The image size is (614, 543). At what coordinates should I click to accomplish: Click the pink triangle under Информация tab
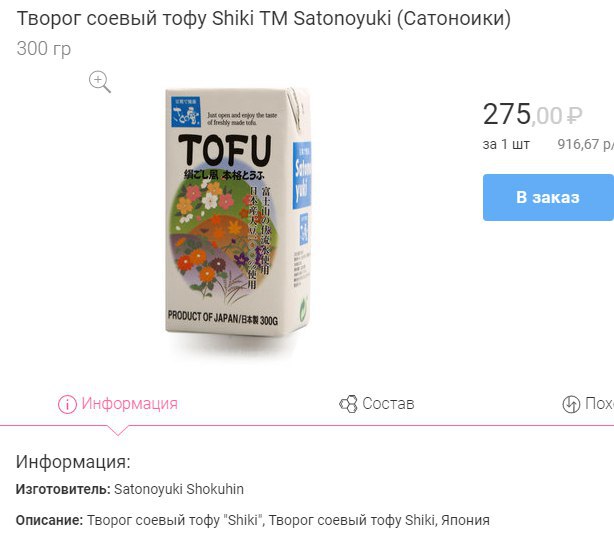(117, 431)
